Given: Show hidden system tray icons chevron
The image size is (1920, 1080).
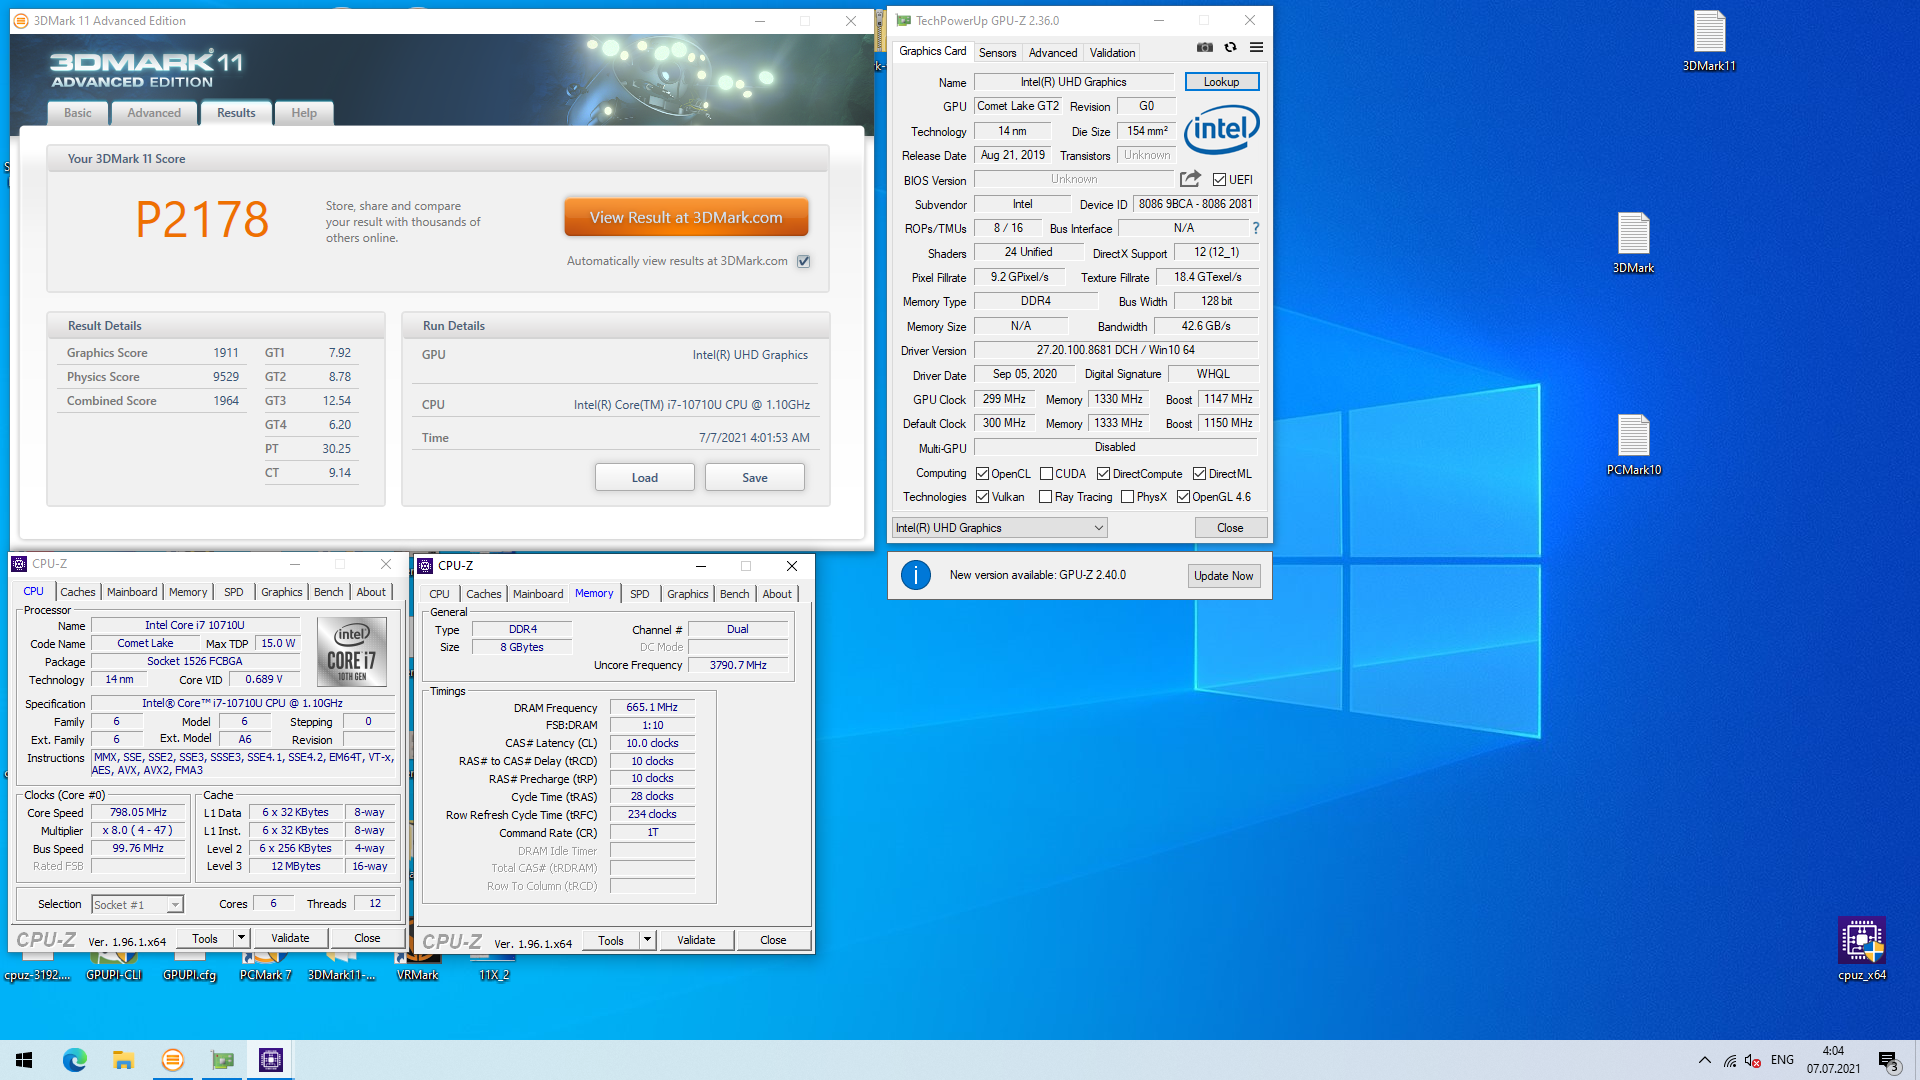Looking at the screenshot, I should coord(1704,1061).
